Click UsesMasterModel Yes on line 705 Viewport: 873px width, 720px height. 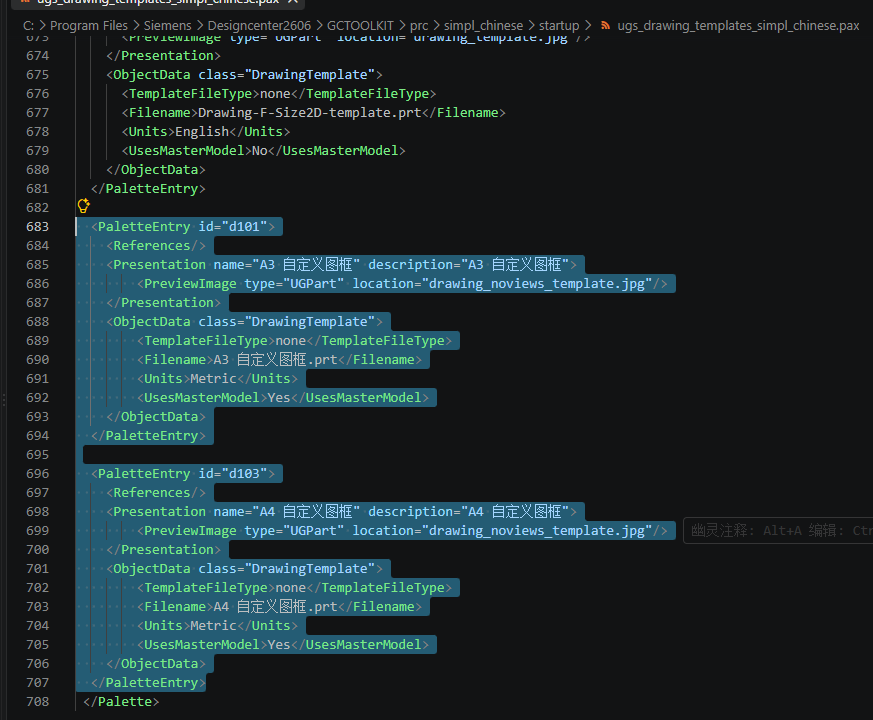(x=283, y=645)
